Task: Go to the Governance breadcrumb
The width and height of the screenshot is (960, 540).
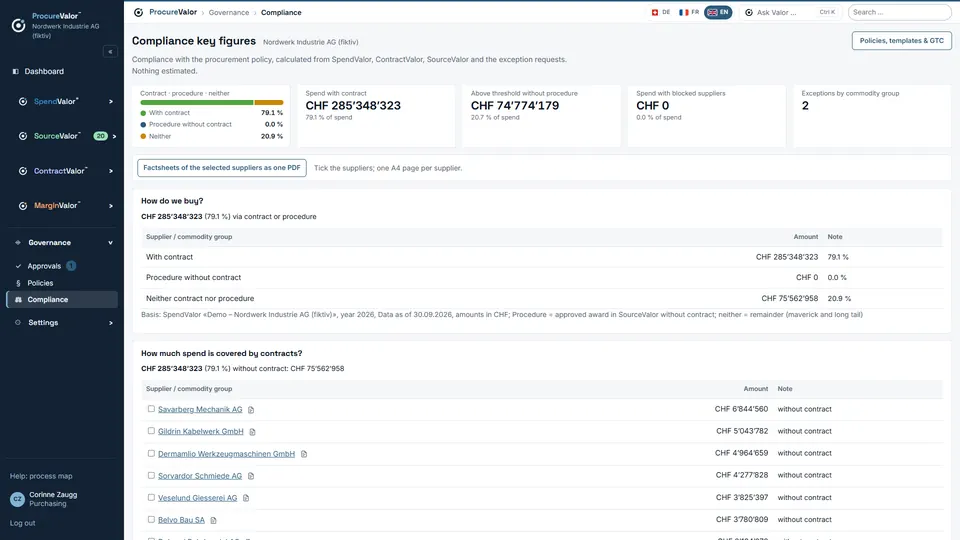Action: (x=228, y=12)
